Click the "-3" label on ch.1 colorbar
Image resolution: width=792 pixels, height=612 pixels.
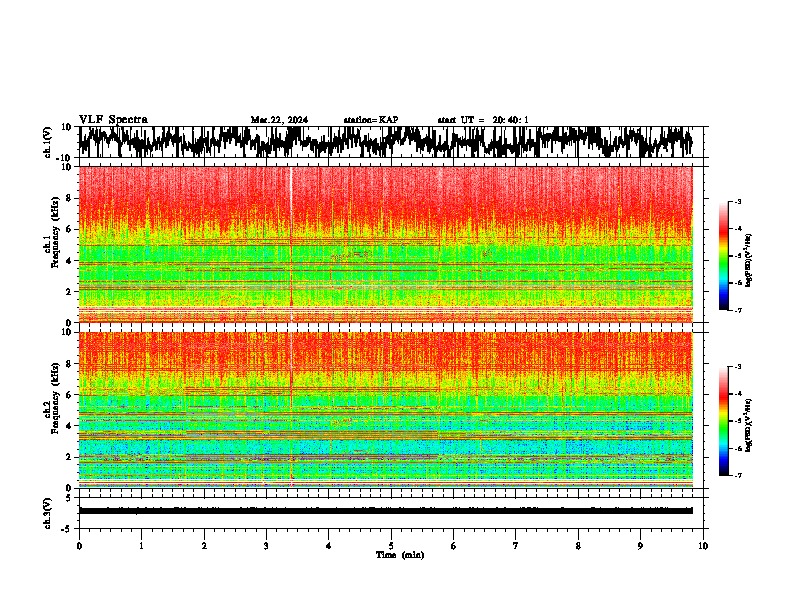[x=738, y=201]
